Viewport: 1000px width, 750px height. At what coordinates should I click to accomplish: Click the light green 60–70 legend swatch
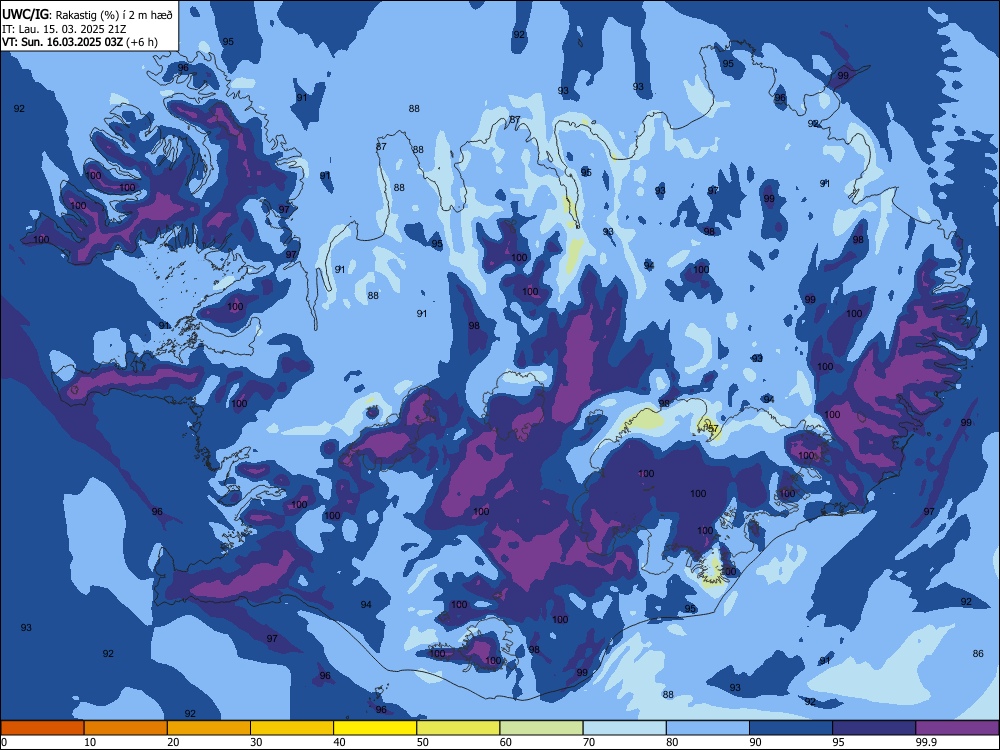coord(541,728)
